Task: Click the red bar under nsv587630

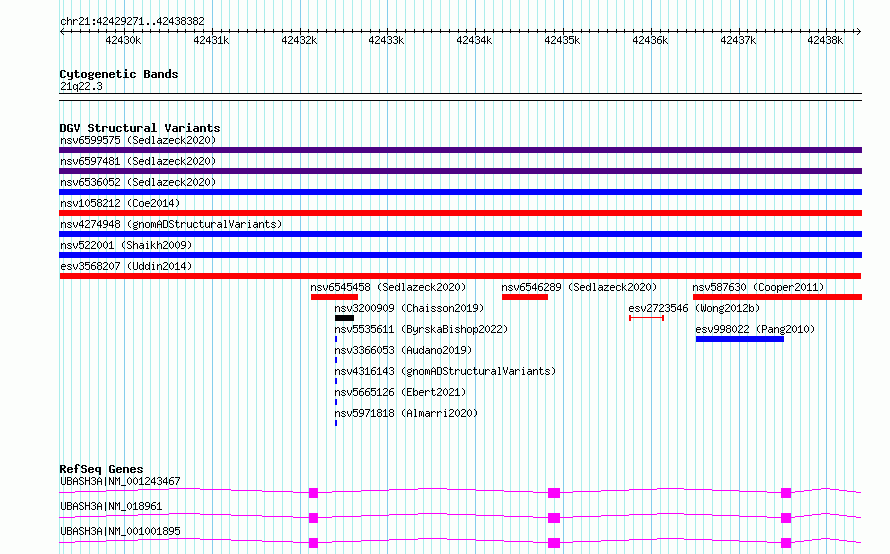Action: tap(777, 297)
